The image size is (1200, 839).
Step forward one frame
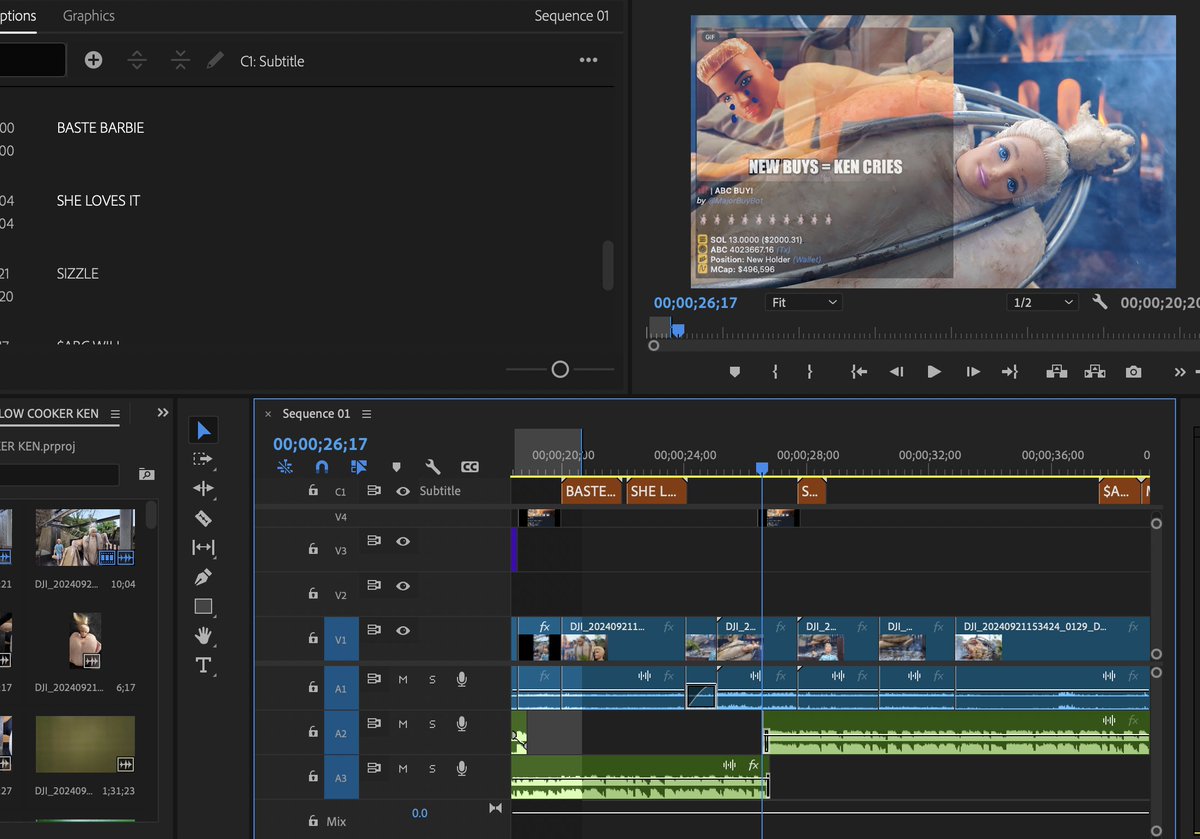tap(972, 371)
